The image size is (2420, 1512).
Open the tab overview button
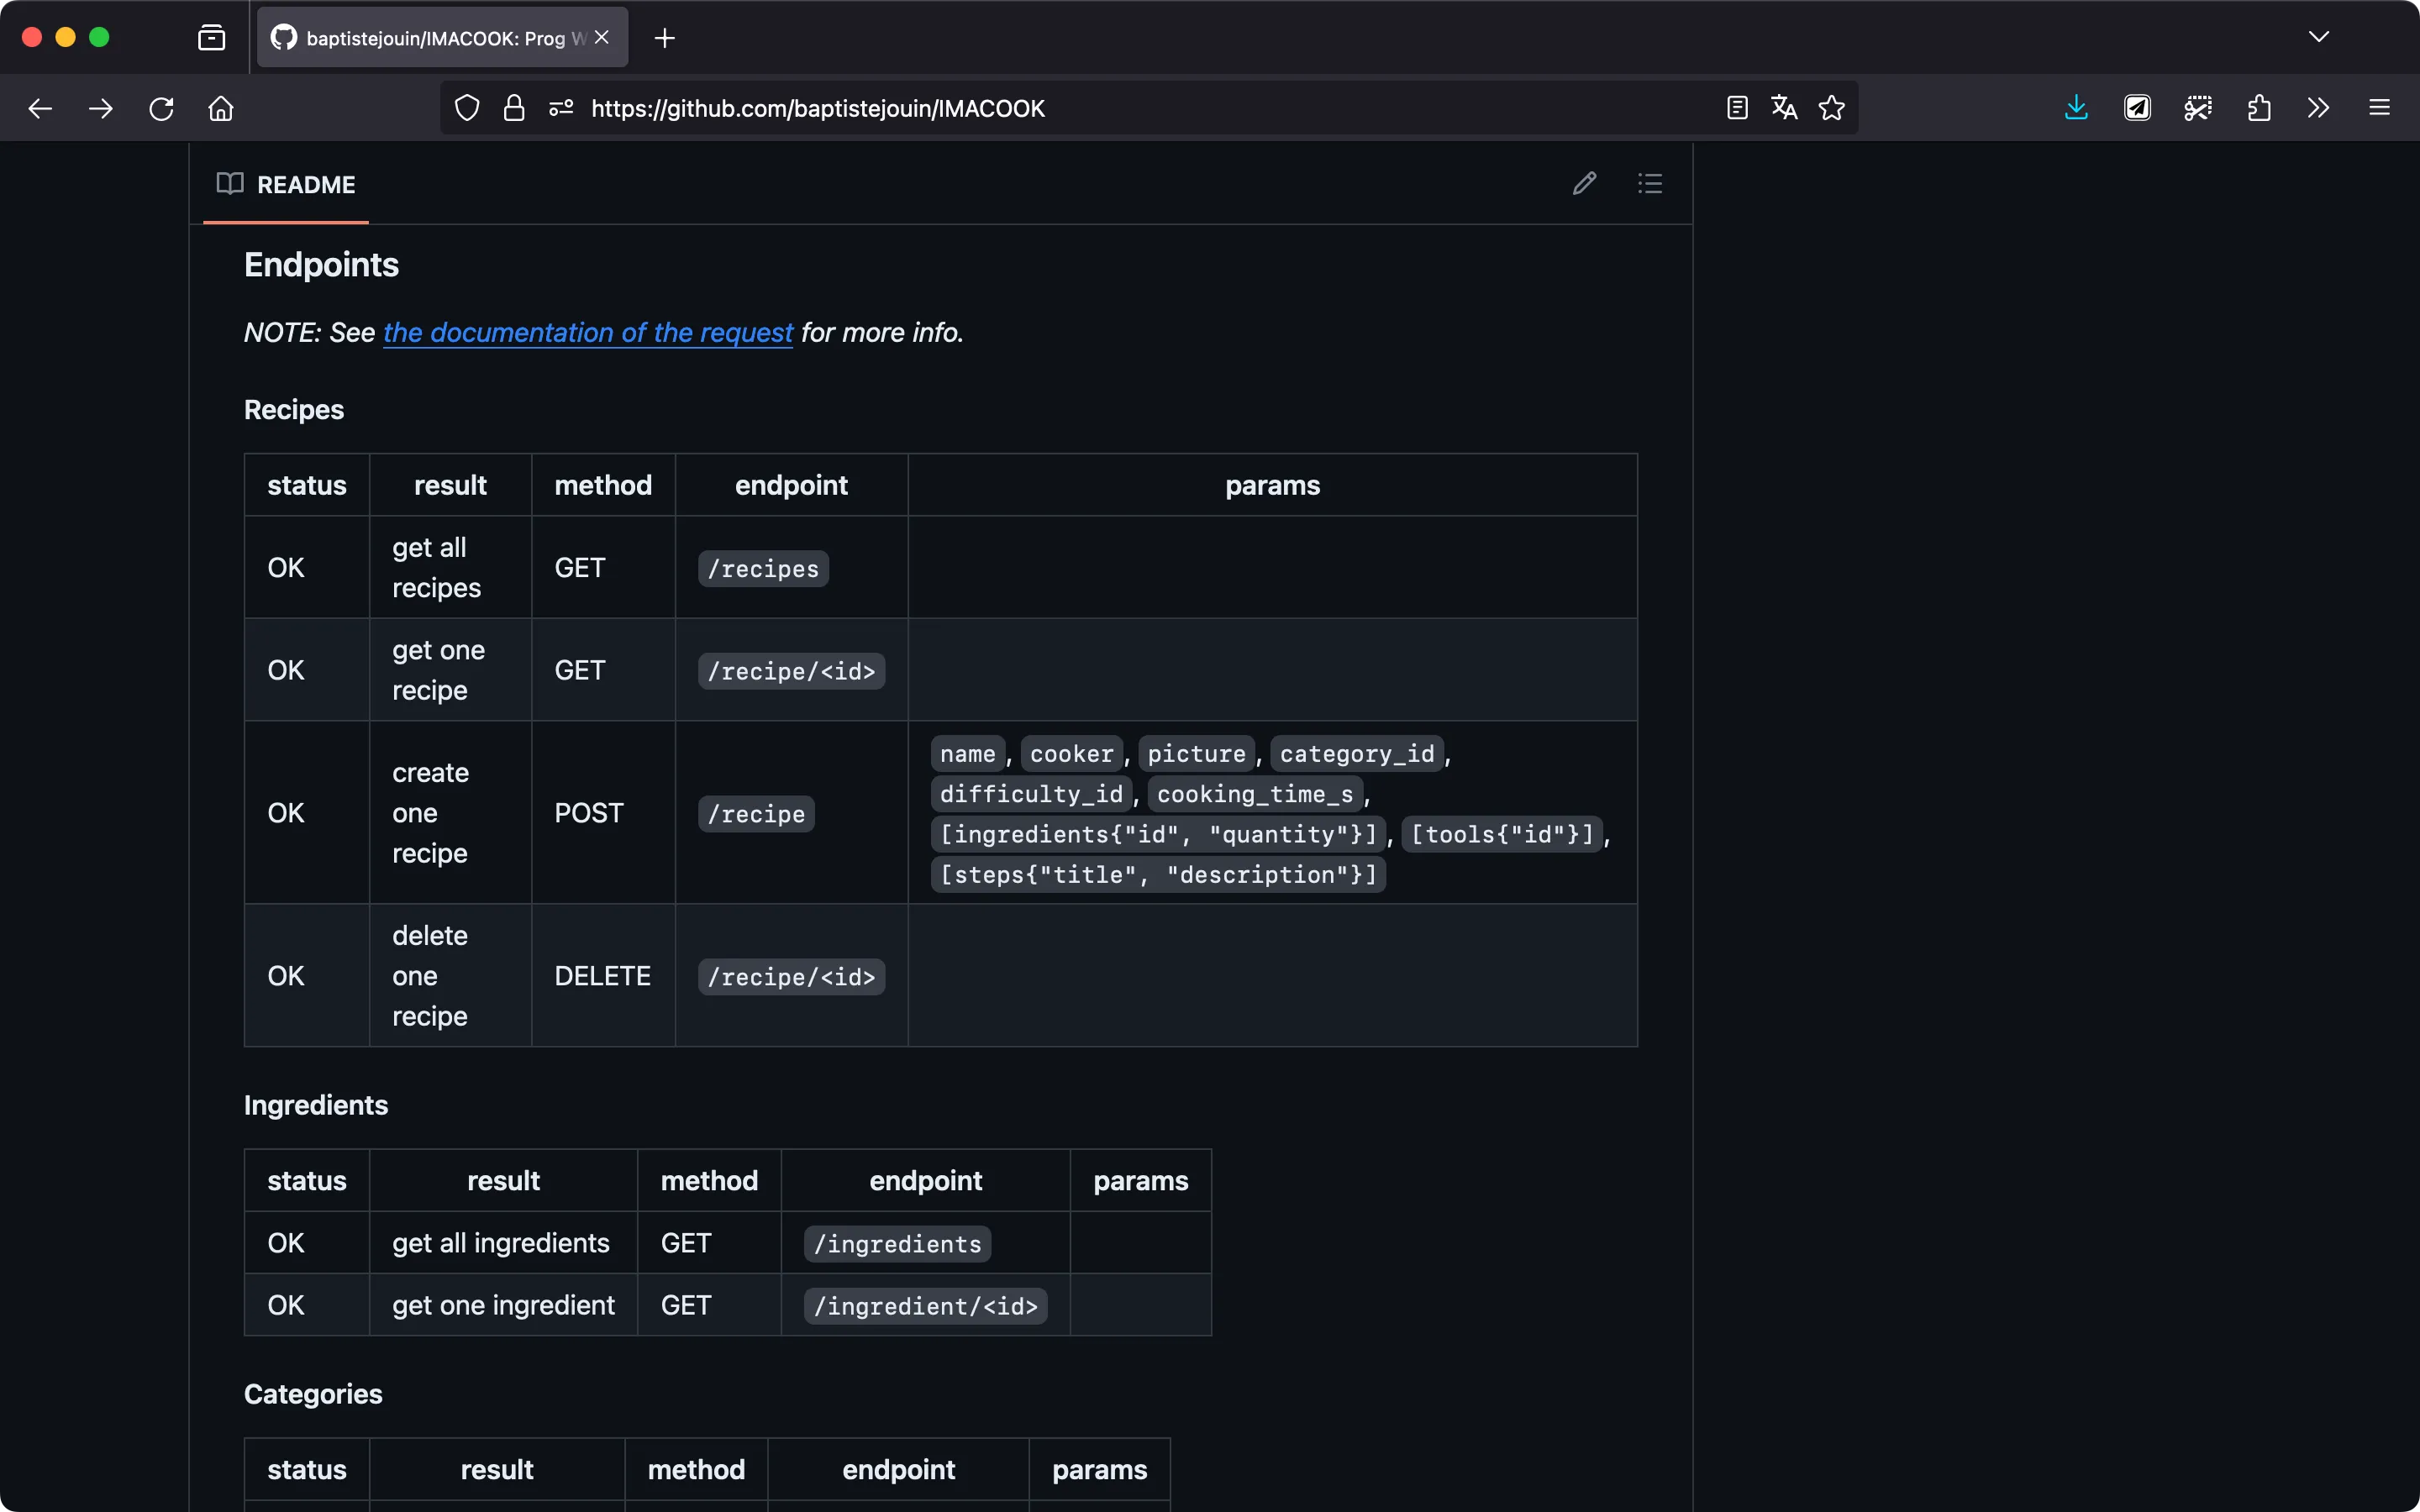point(211,38)
